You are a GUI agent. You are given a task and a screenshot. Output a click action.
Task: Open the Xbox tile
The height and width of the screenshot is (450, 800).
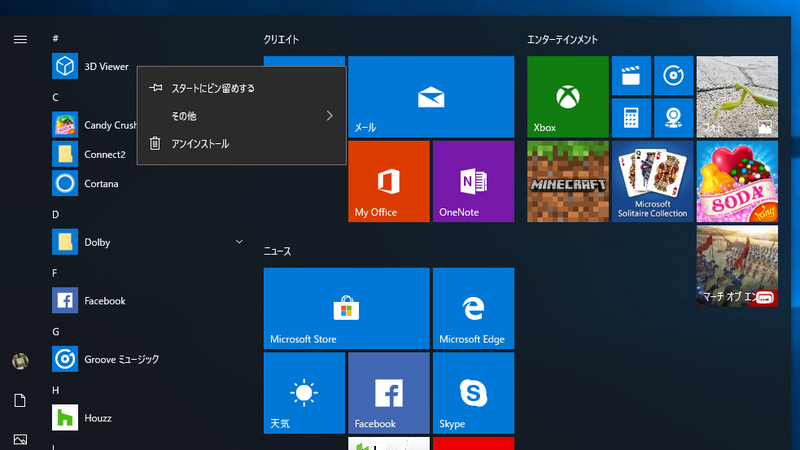click(568, 97)
